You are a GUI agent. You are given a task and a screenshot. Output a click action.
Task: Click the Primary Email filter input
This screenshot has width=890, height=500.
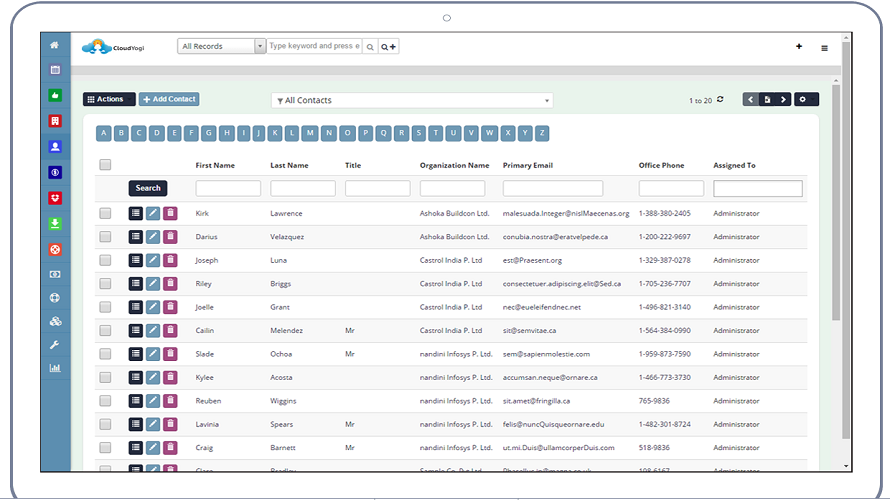click(x=553, y=188)
